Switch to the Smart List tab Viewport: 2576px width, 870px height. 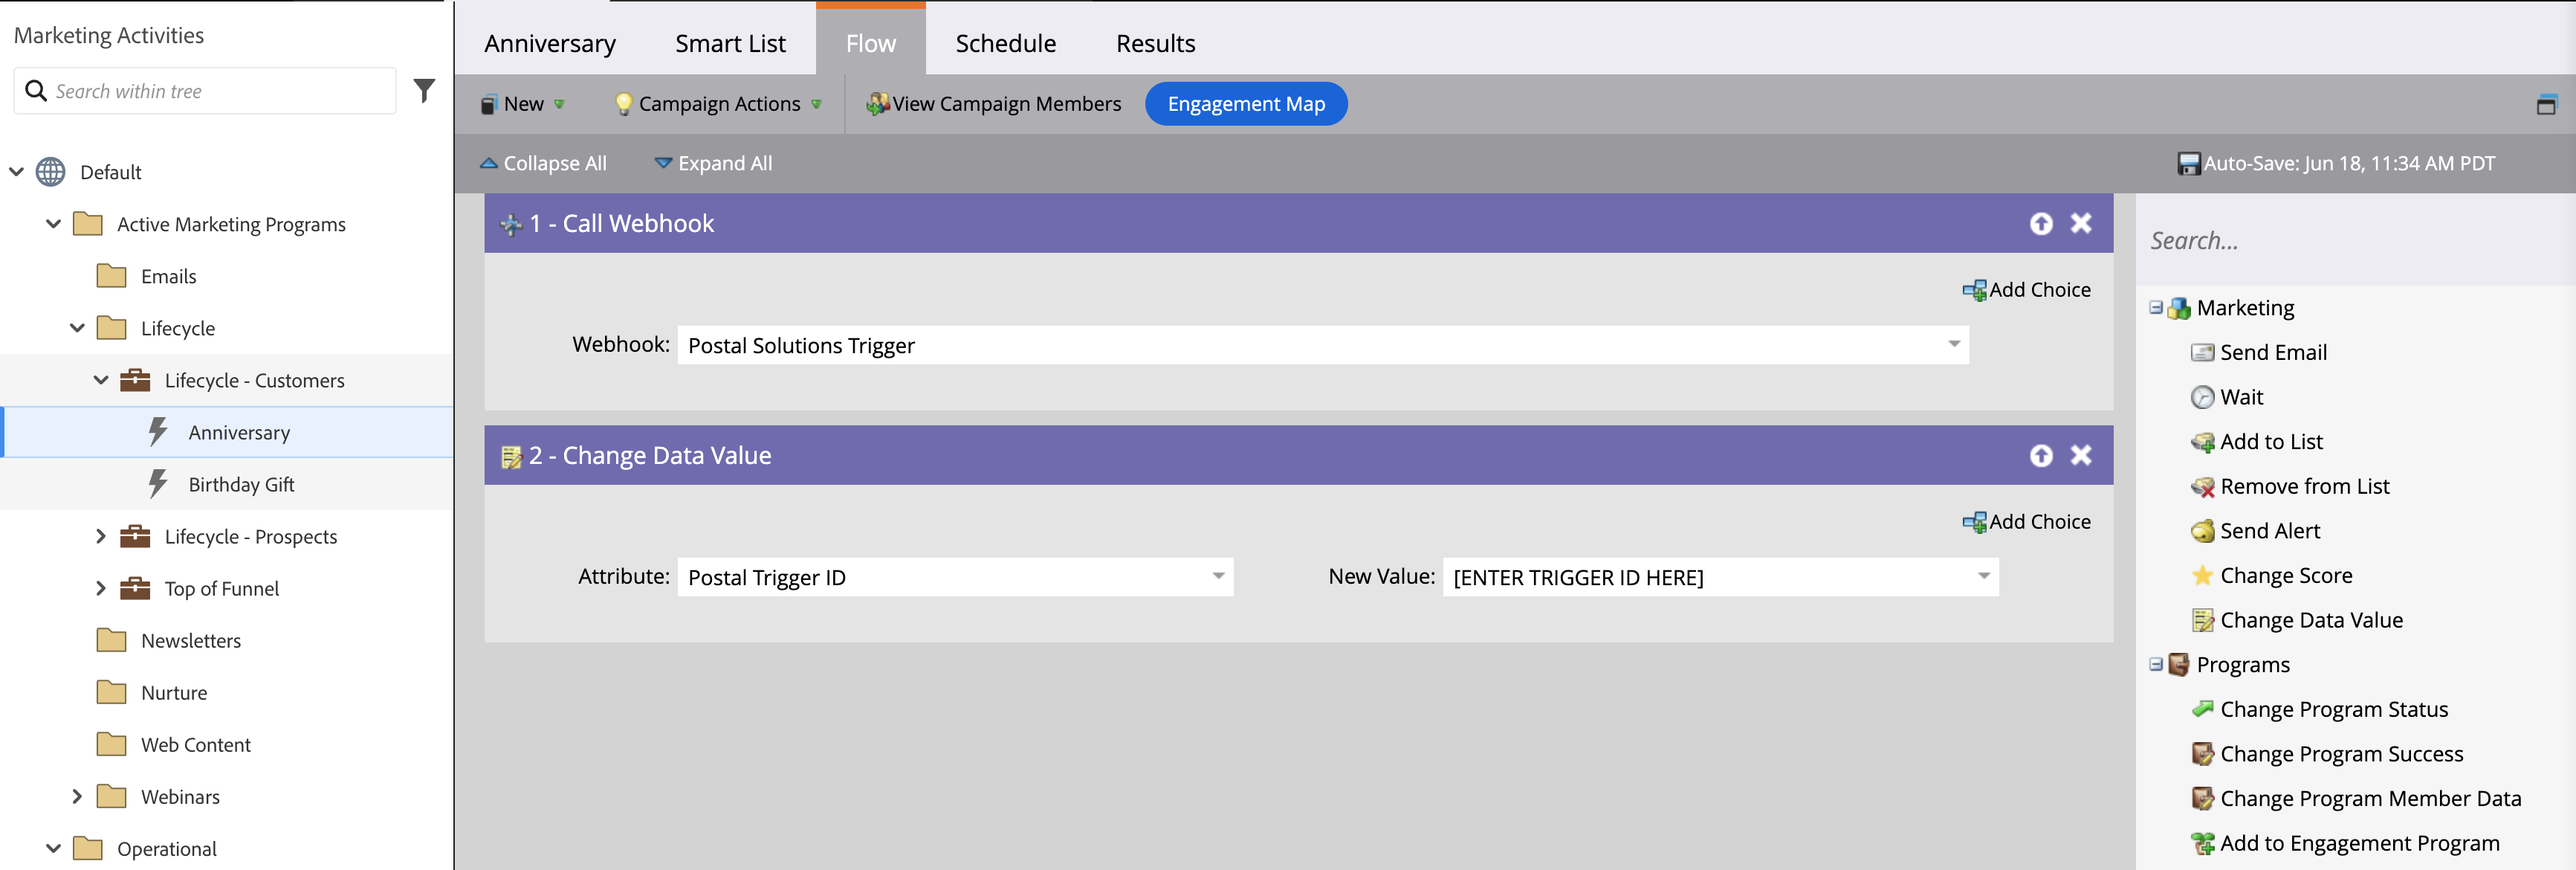(x=730, y=44)
